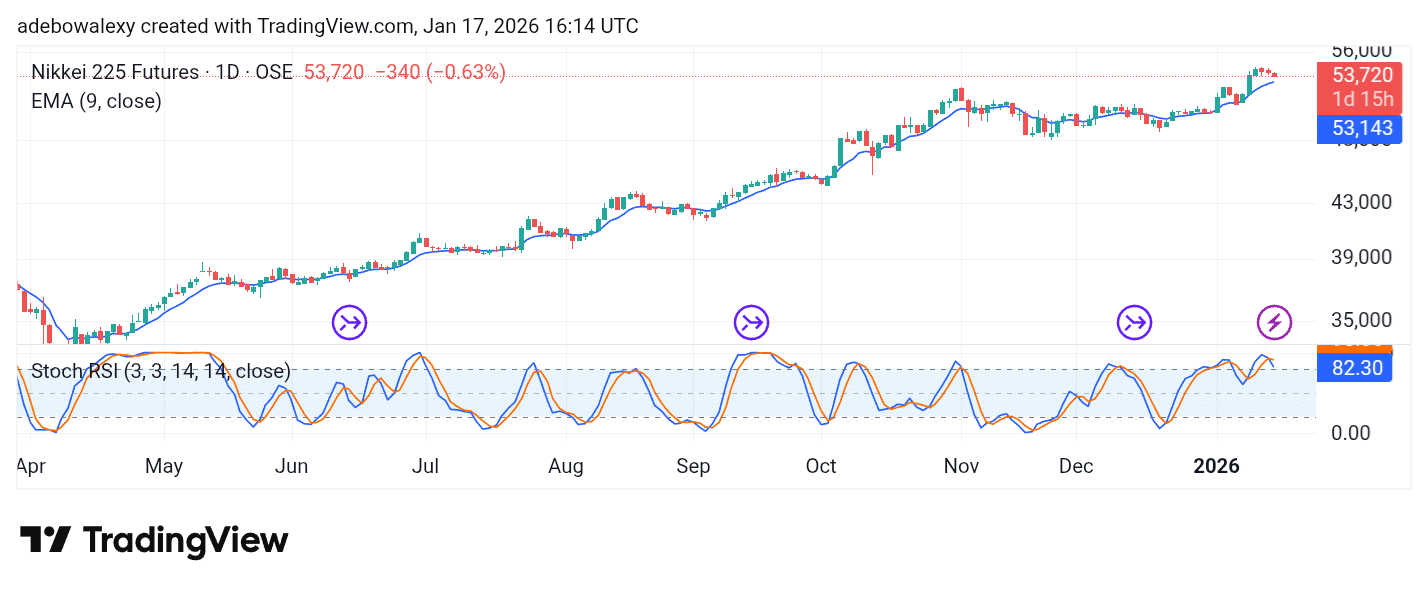The width and height of the screenshot is (1428, 591).
Task: Click the contract rollover icon near June
Action: point(348,321)
